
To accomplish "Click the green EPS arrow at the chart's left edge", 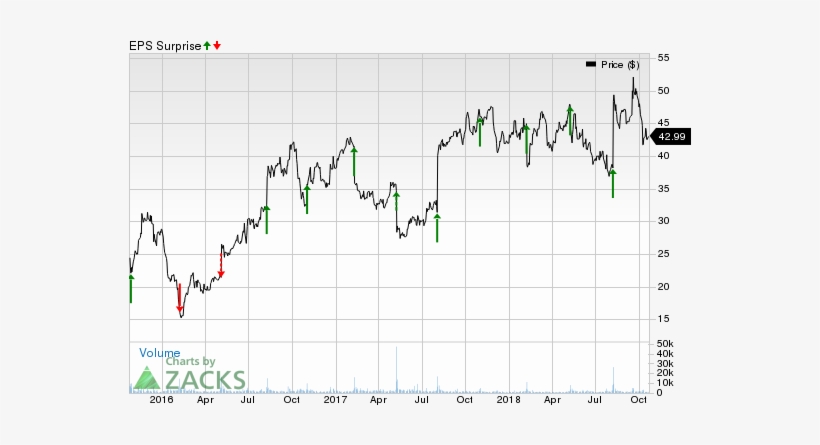I will [x=131, y=288].
